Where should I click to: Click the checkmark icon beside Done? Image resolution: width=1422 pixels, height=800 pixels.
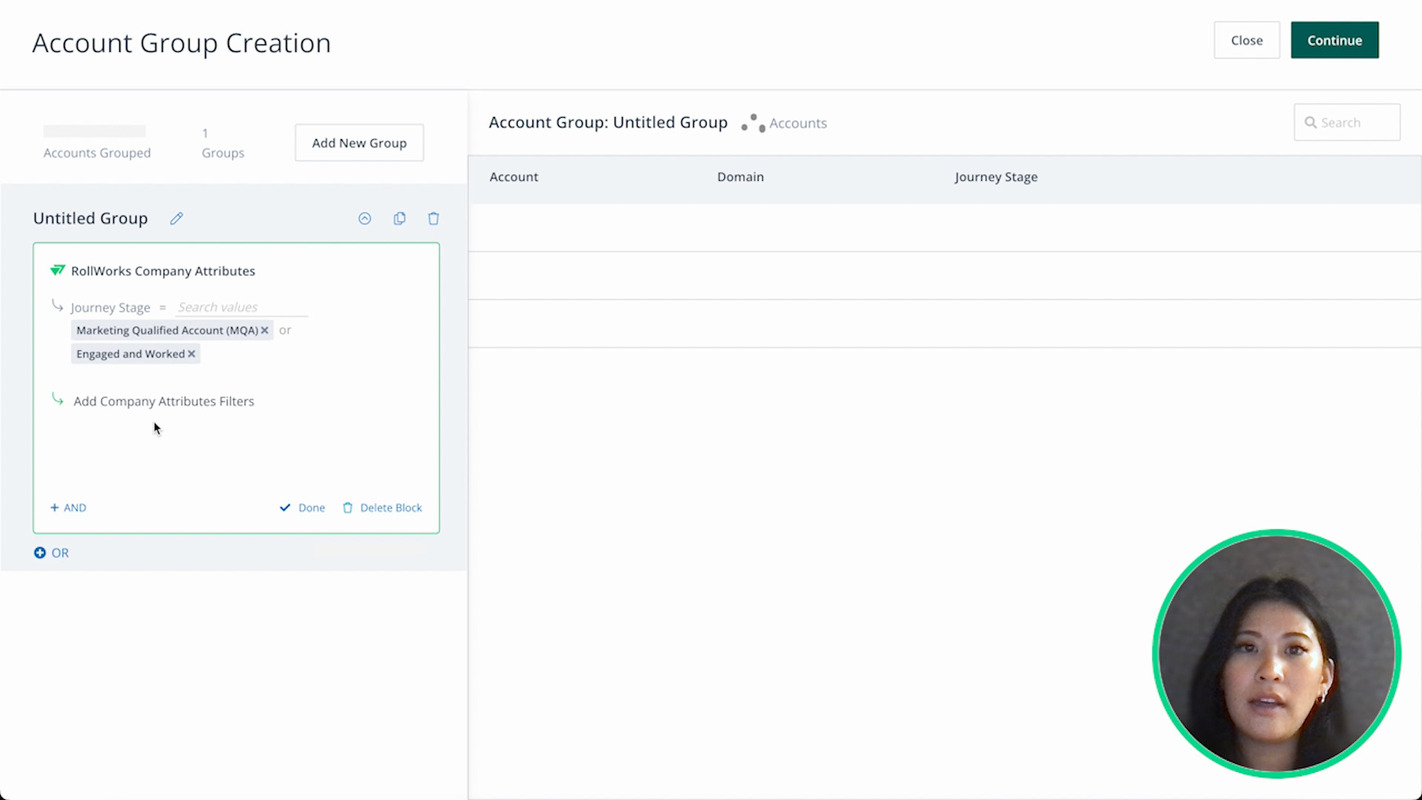pos(285,507)
